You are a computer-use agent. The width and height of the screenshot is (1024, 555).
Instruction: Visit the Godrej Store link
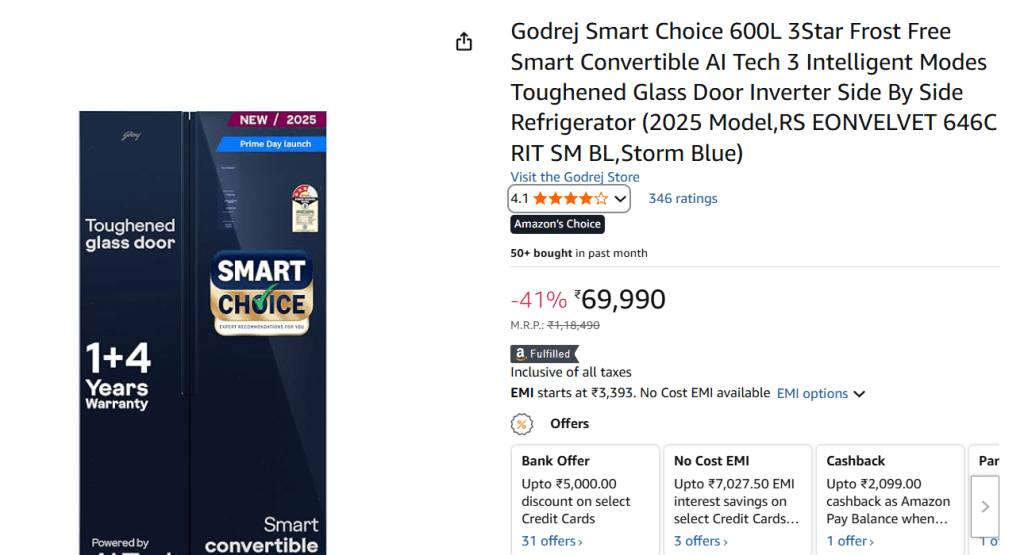(x=574, y=177)
